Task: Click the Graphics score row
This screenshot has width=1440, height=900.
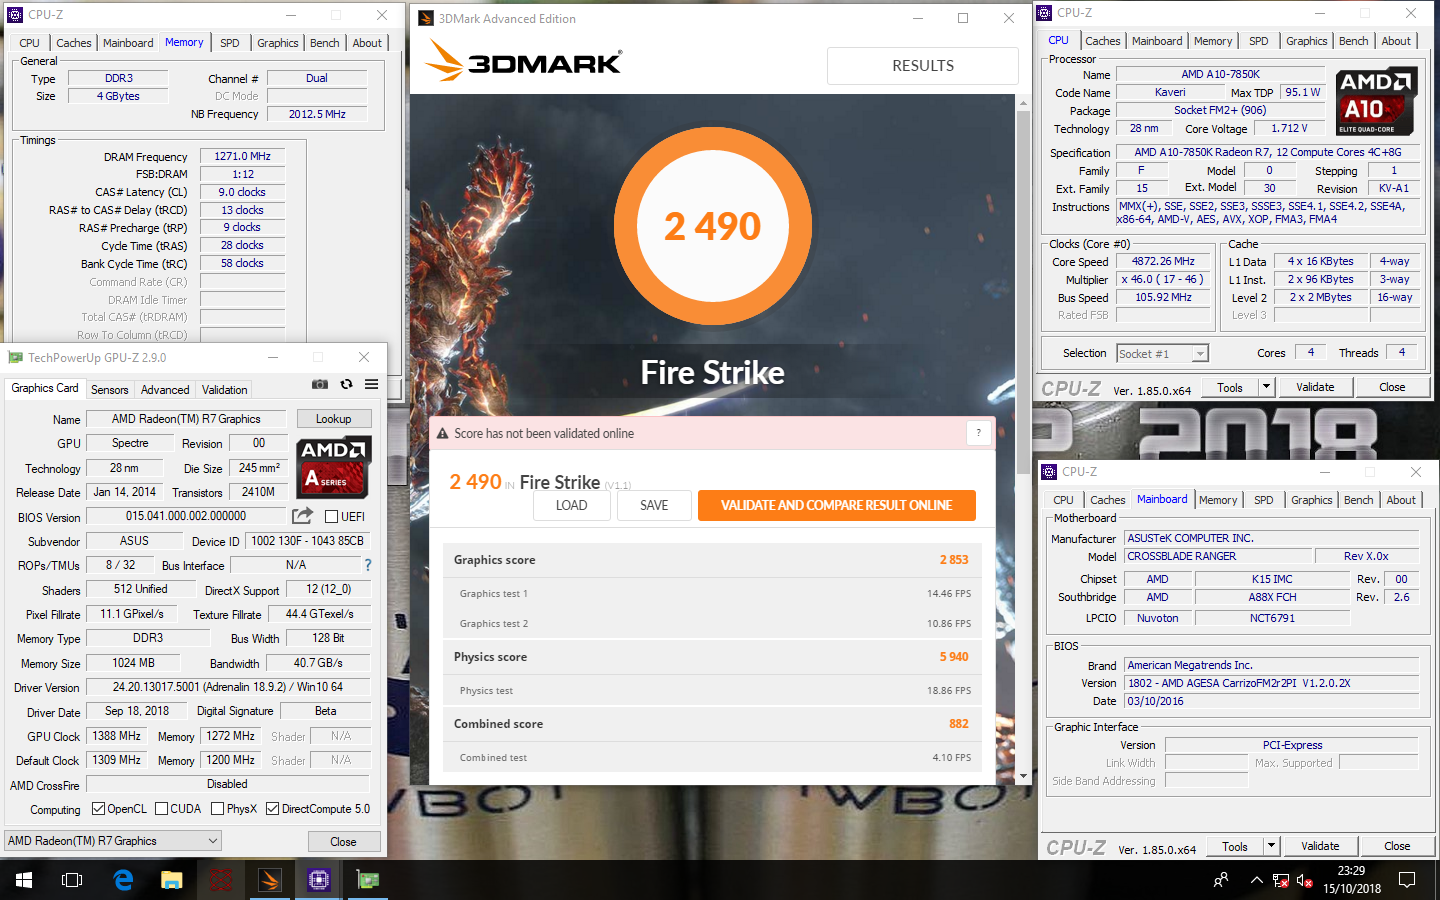Action: (712, 560)
